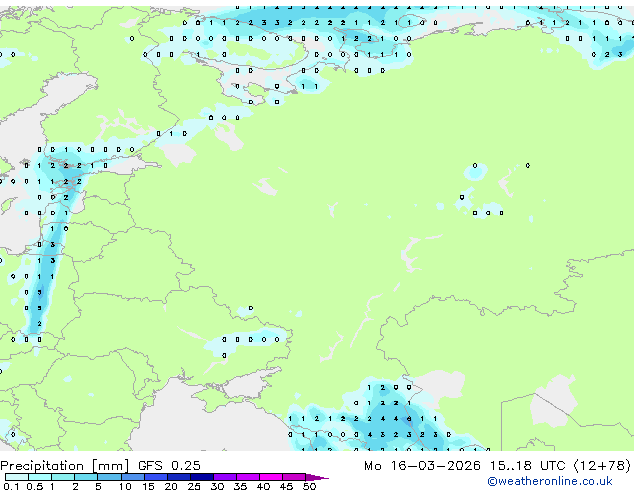Select the "35" legend scale label
The image size is (634, 490).
coord(240,486)
